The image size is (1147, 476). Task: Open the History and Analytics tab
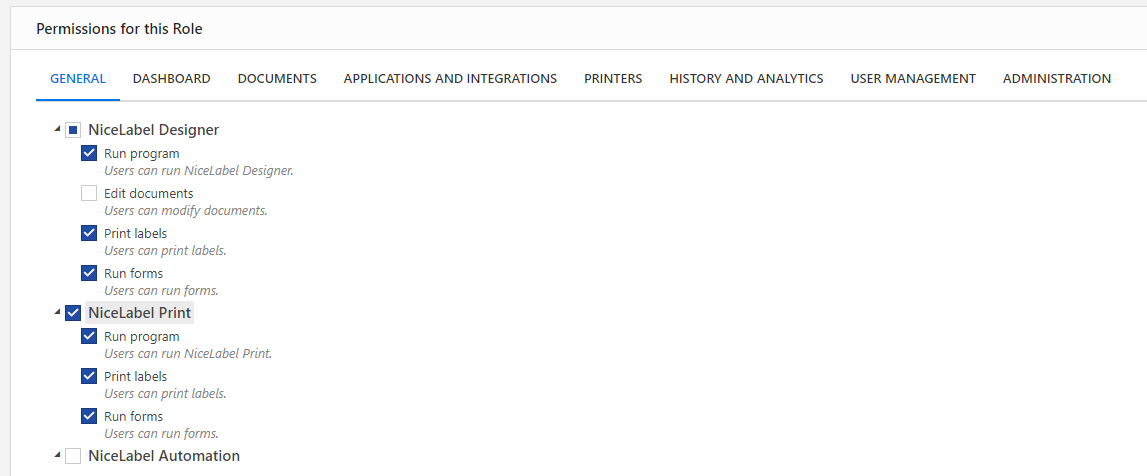coord(746,79)
